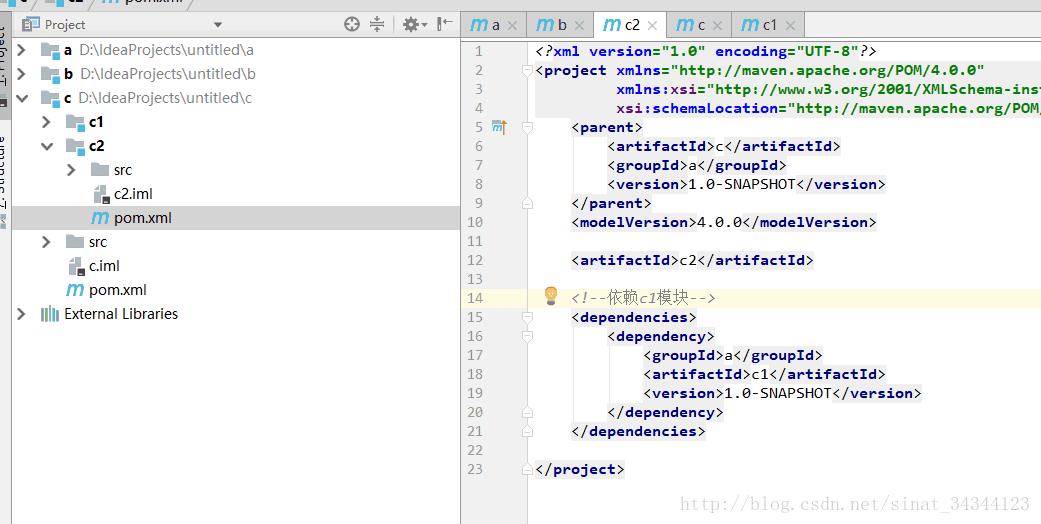Fold the dependencies tag at line 15
This screenshot has height=524, width=1041.
527,317
